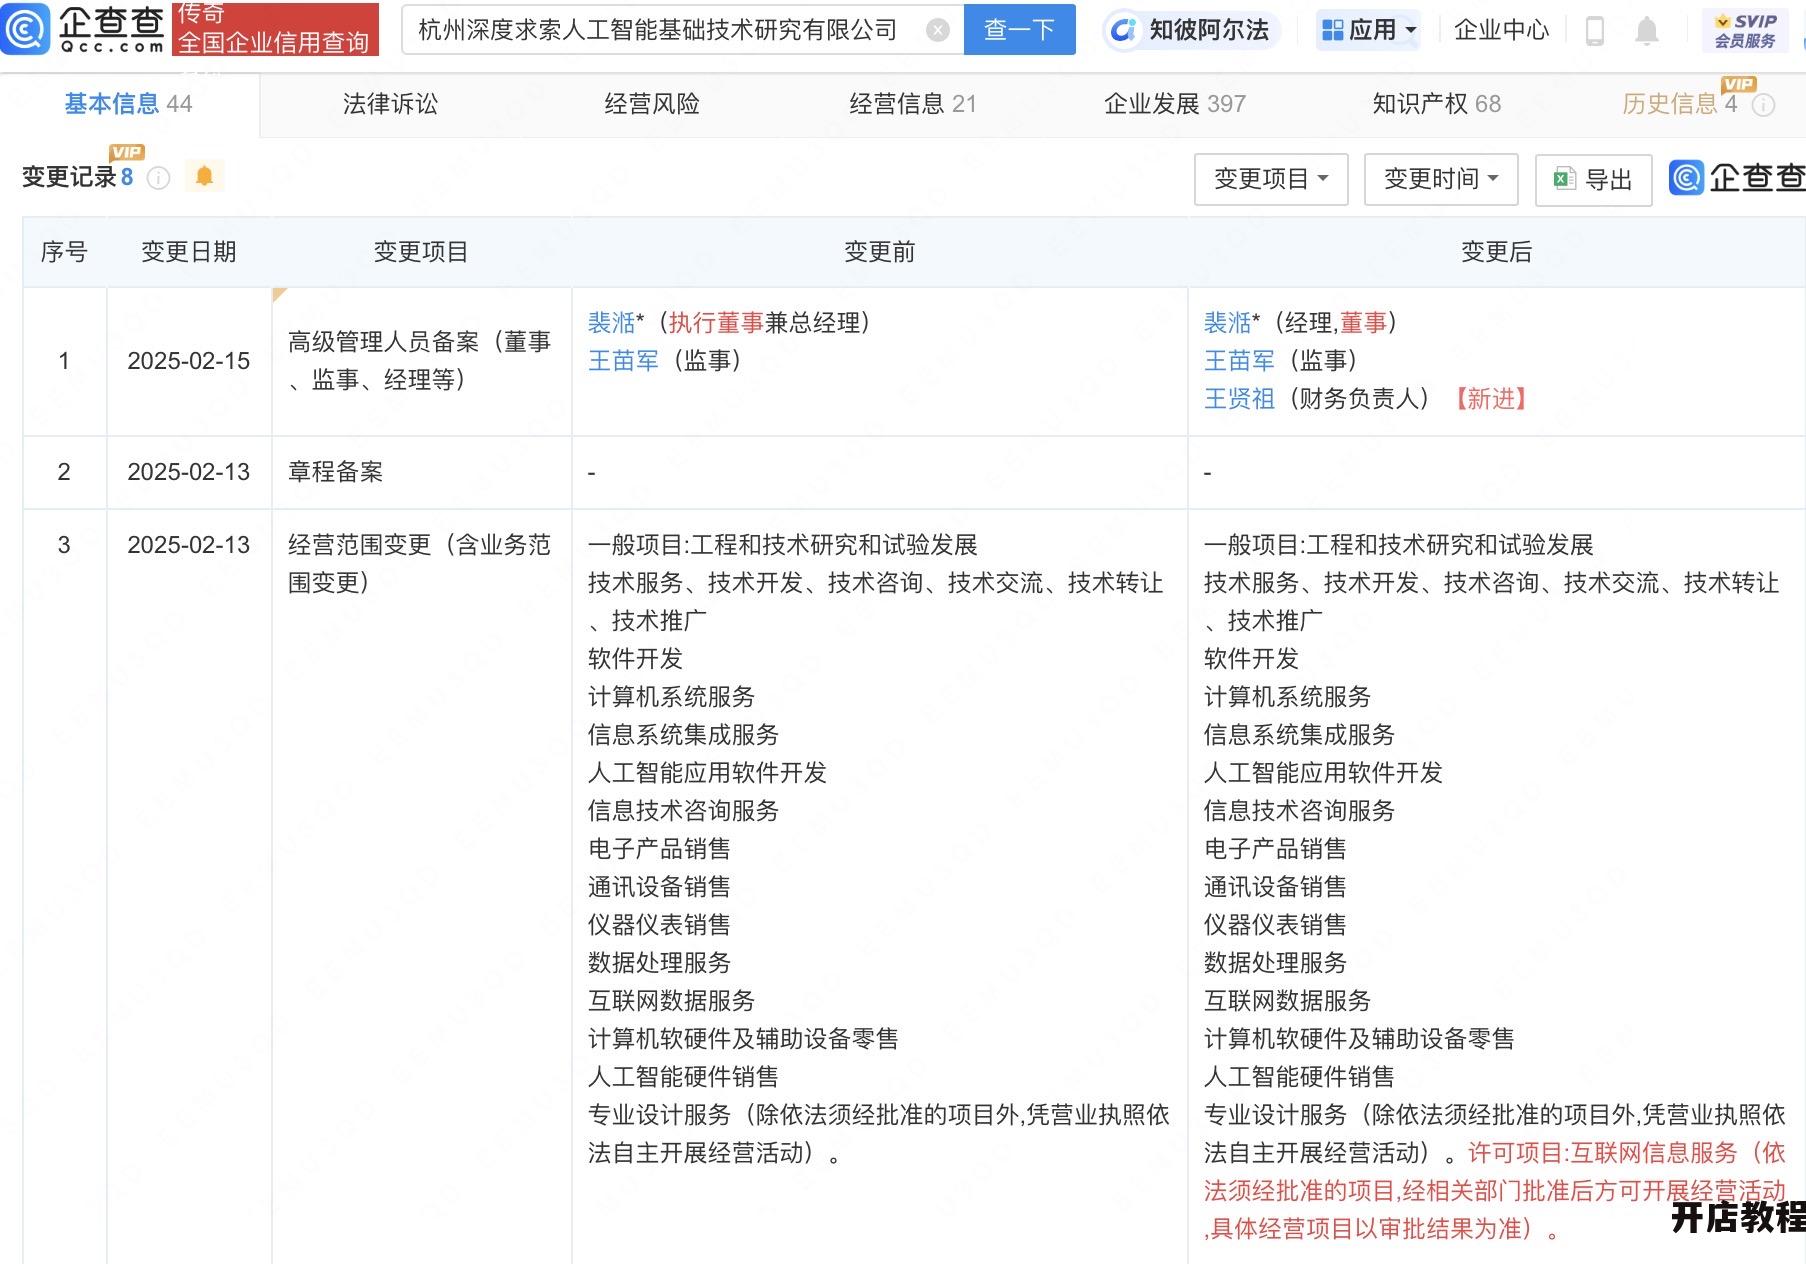Screen dimensions: 1806x1264
Task: Click the 序号 column header
Action: tap(64, 252)
